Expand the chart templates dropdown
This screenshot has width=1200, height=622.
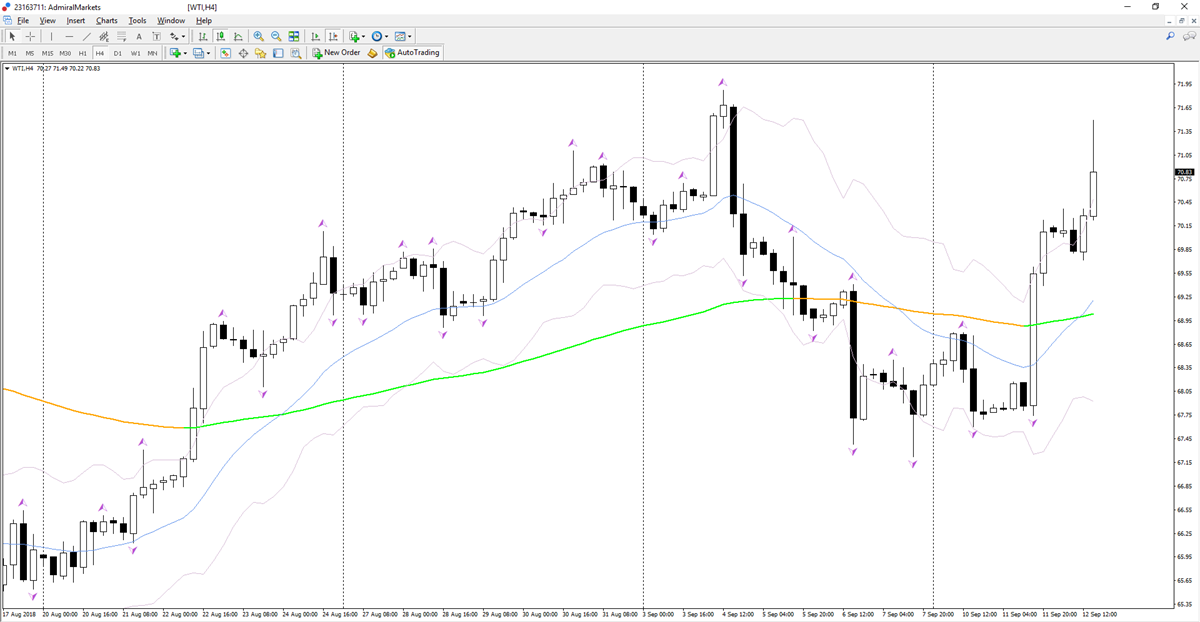[410, 36]
